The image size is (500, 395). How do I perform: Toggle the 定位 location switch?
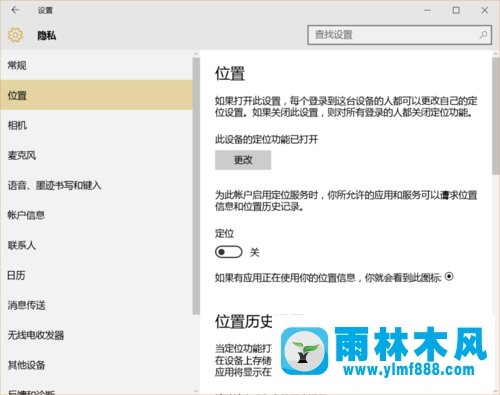[229, 252]
